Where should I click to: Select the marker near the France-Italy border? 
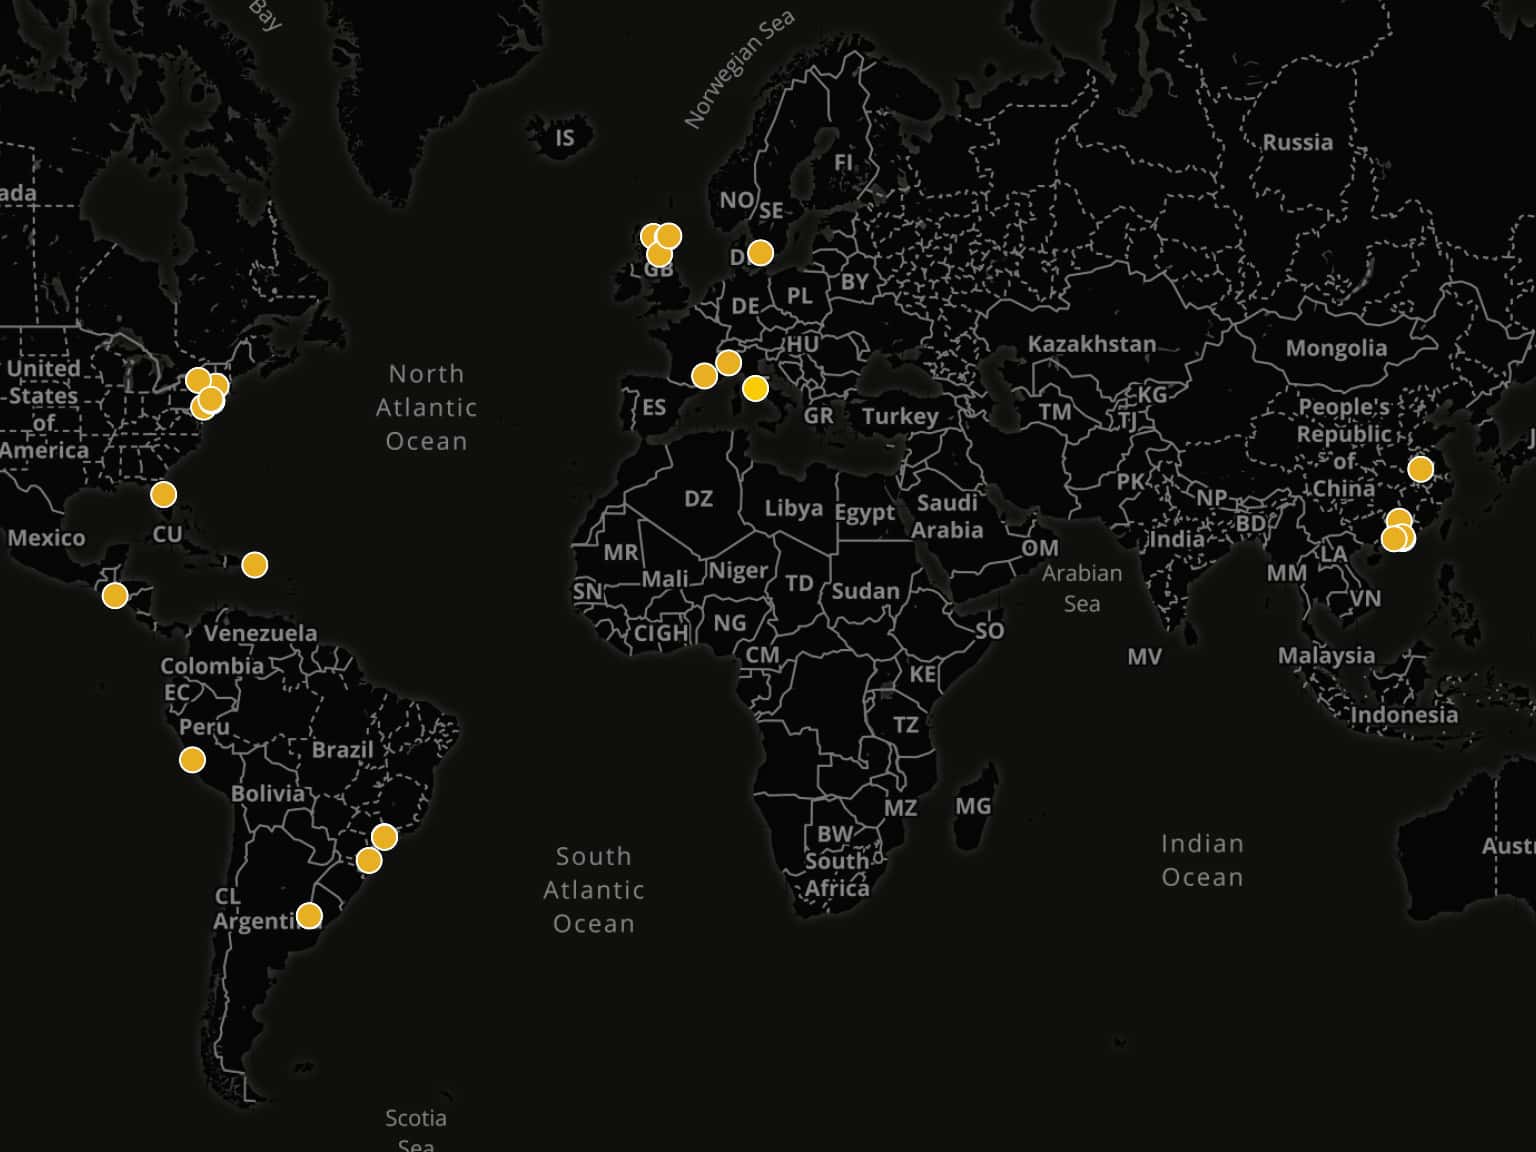coord(728,362)
